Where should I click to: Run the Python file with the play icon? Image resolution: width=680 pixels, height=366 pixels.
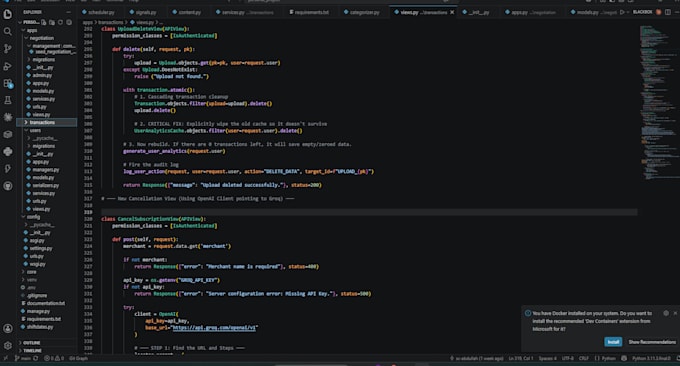[x=622, y=12]
